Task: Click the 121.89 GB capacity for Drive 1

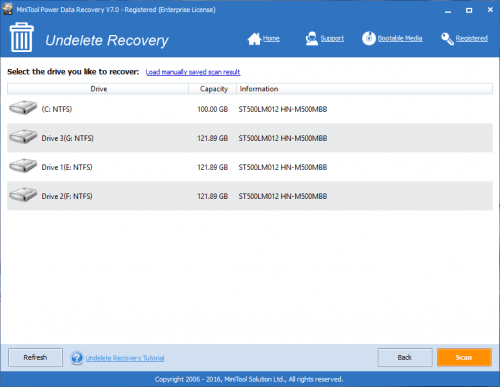Action: tap(212, 167)
